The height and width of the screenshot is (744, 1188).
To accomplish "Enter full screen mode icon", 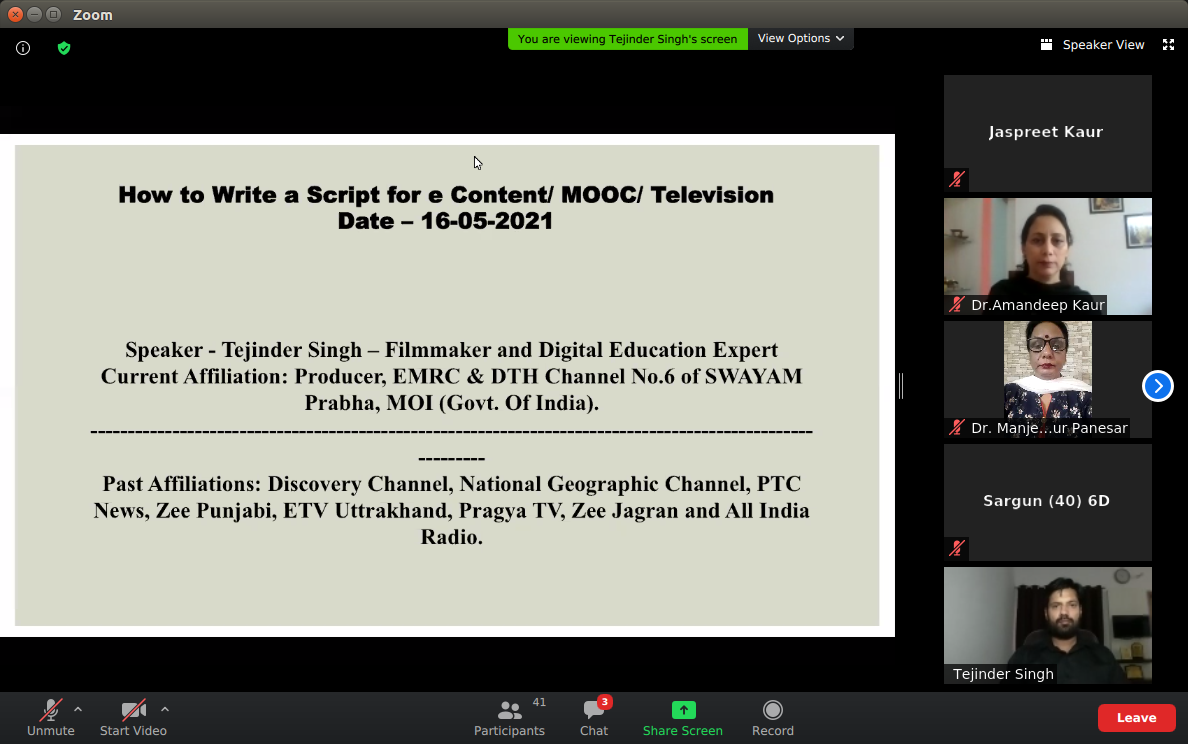I will pos(1168,45).
